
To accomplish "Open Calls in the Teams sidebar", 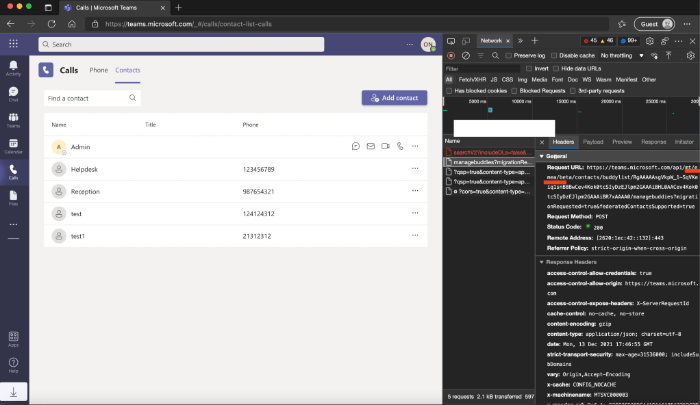I will click(x=13, y=172).
